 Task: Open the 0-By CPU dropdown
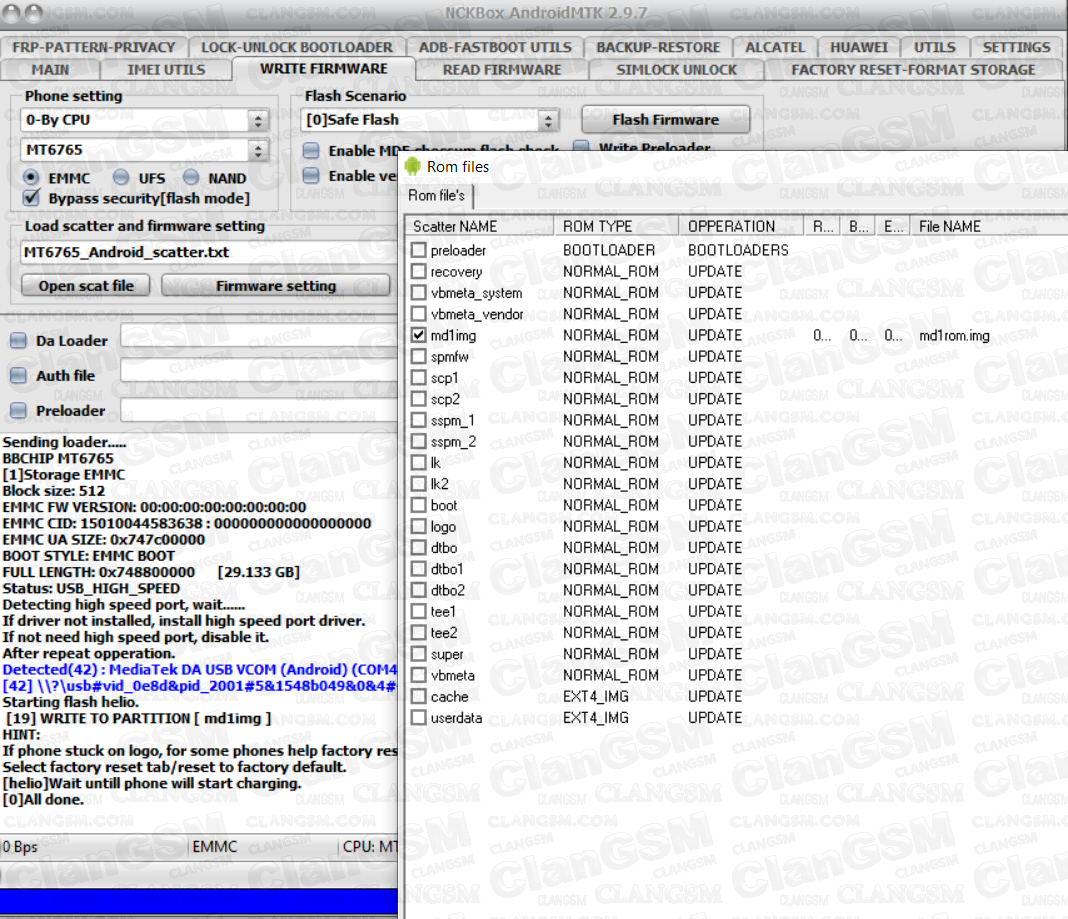click(x=259, y=120)
